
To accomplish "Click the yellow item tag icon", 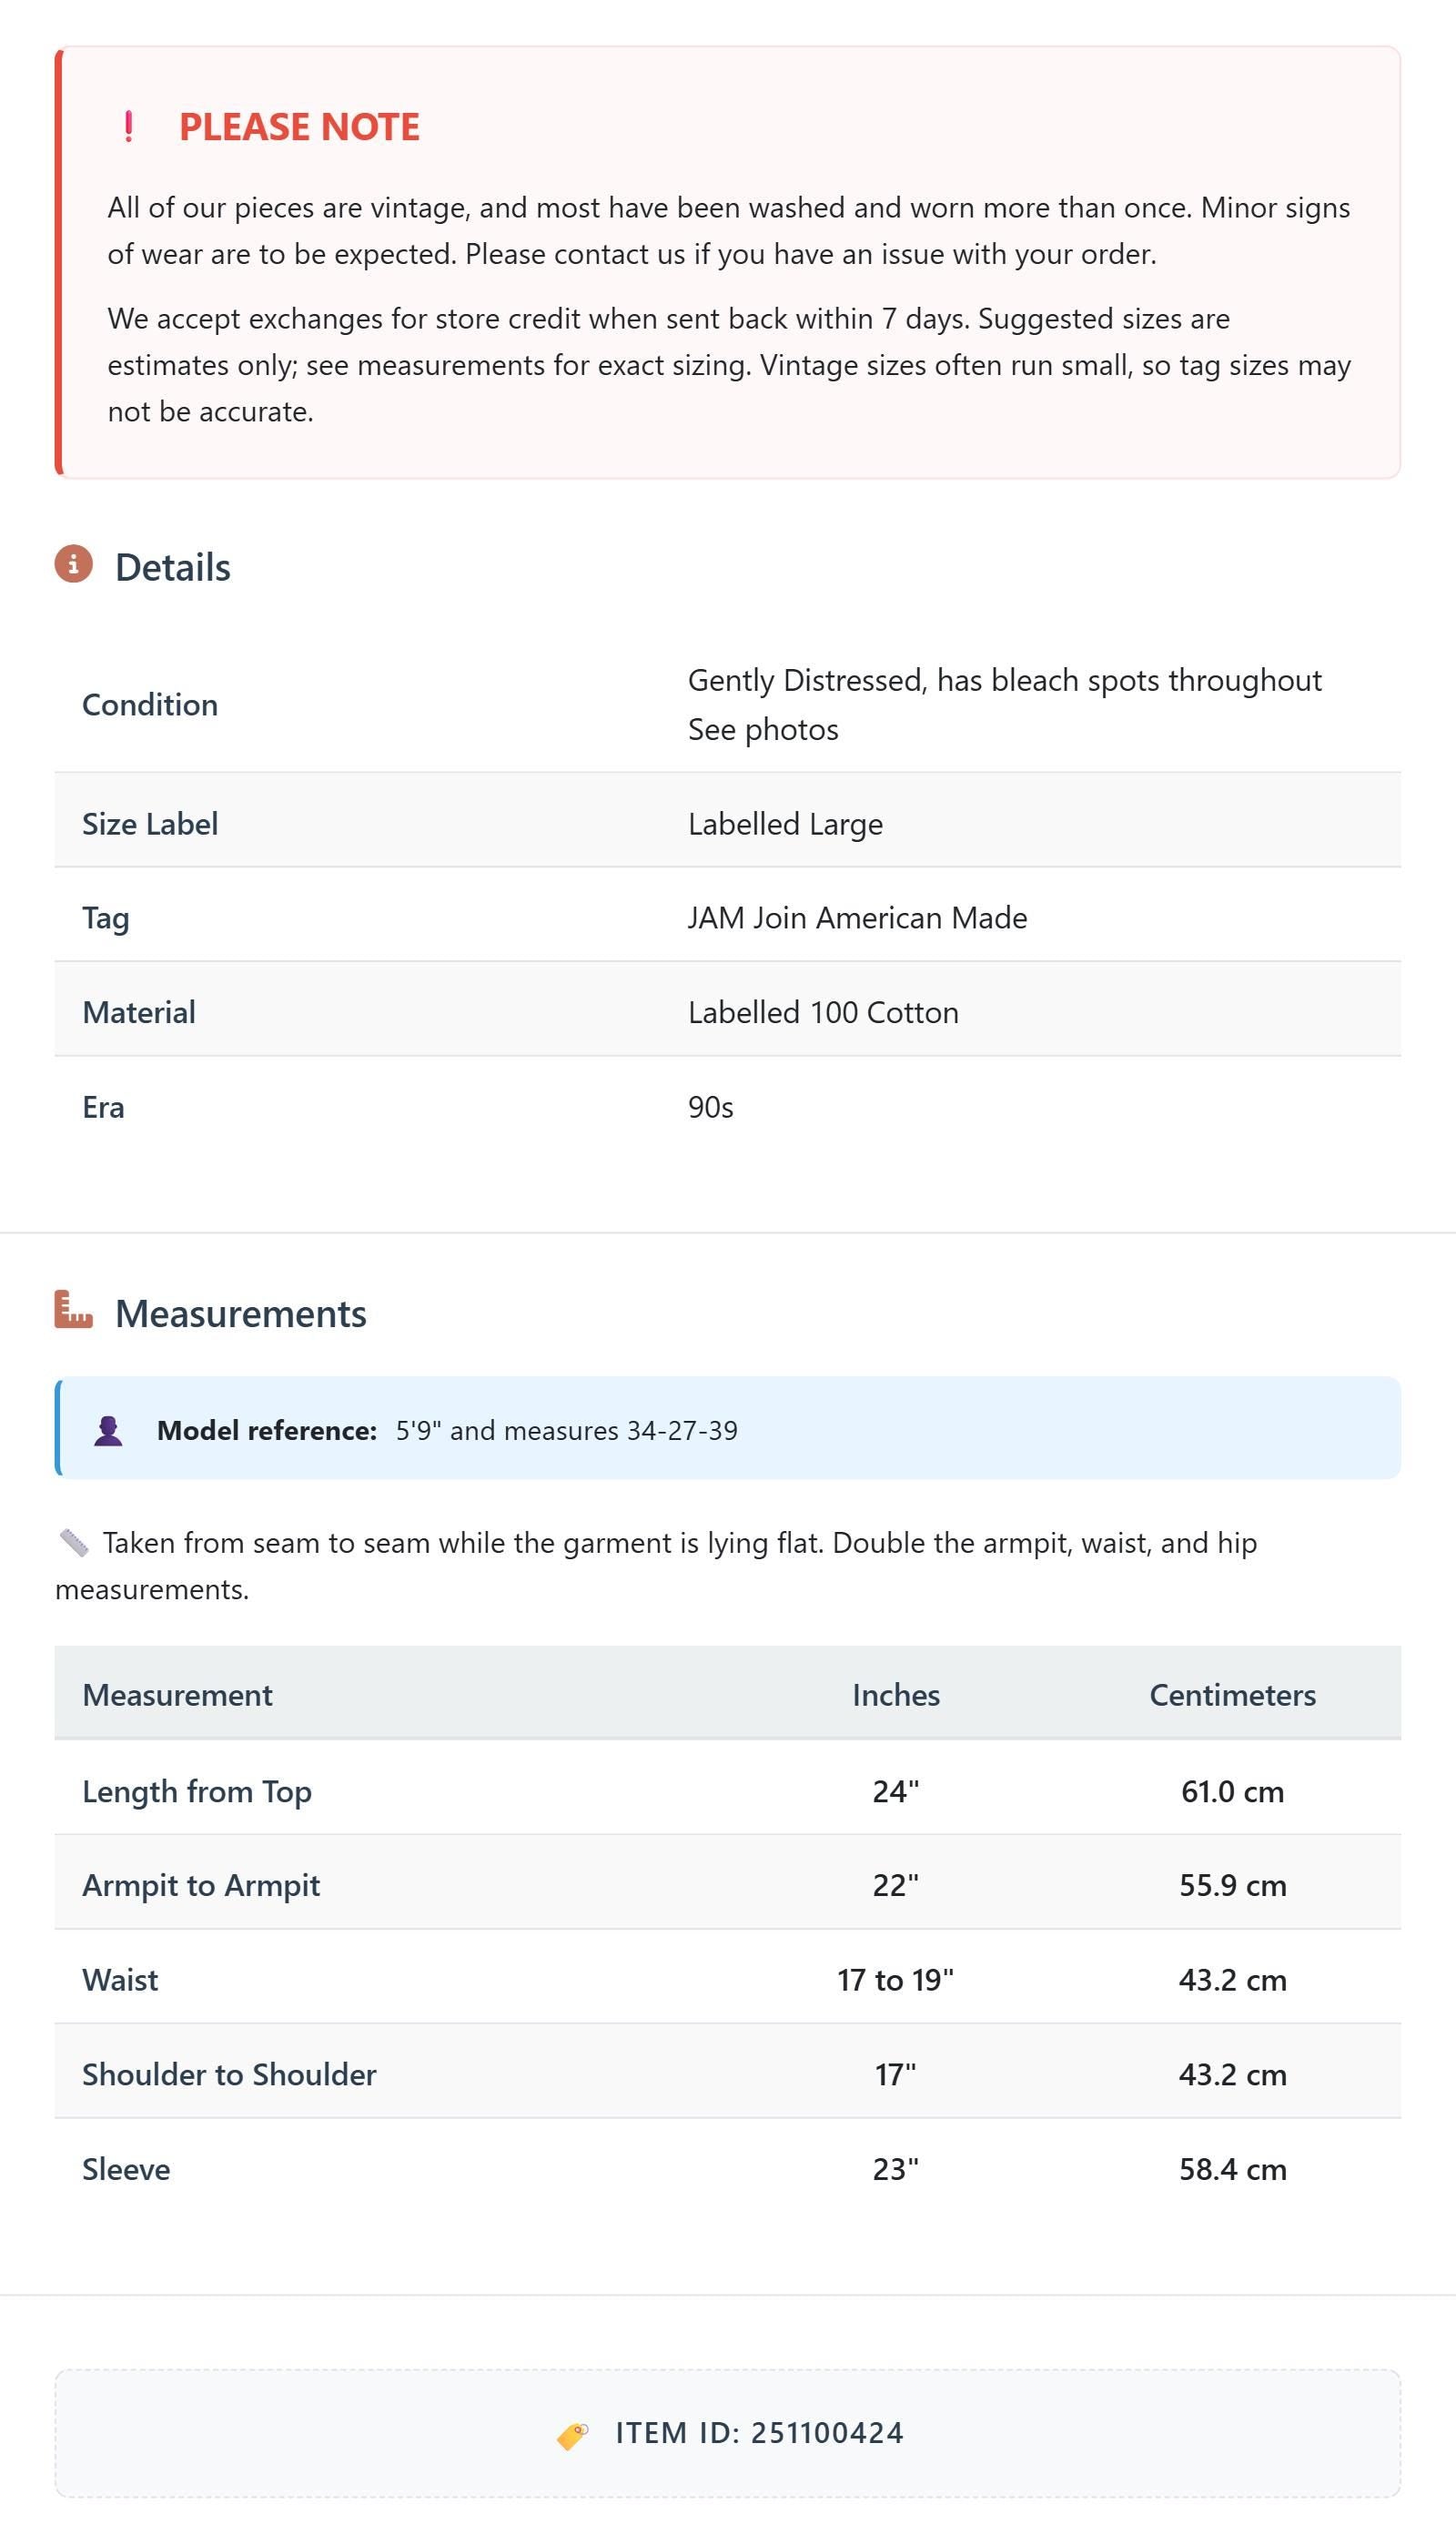I will [x=573, y=2435].
